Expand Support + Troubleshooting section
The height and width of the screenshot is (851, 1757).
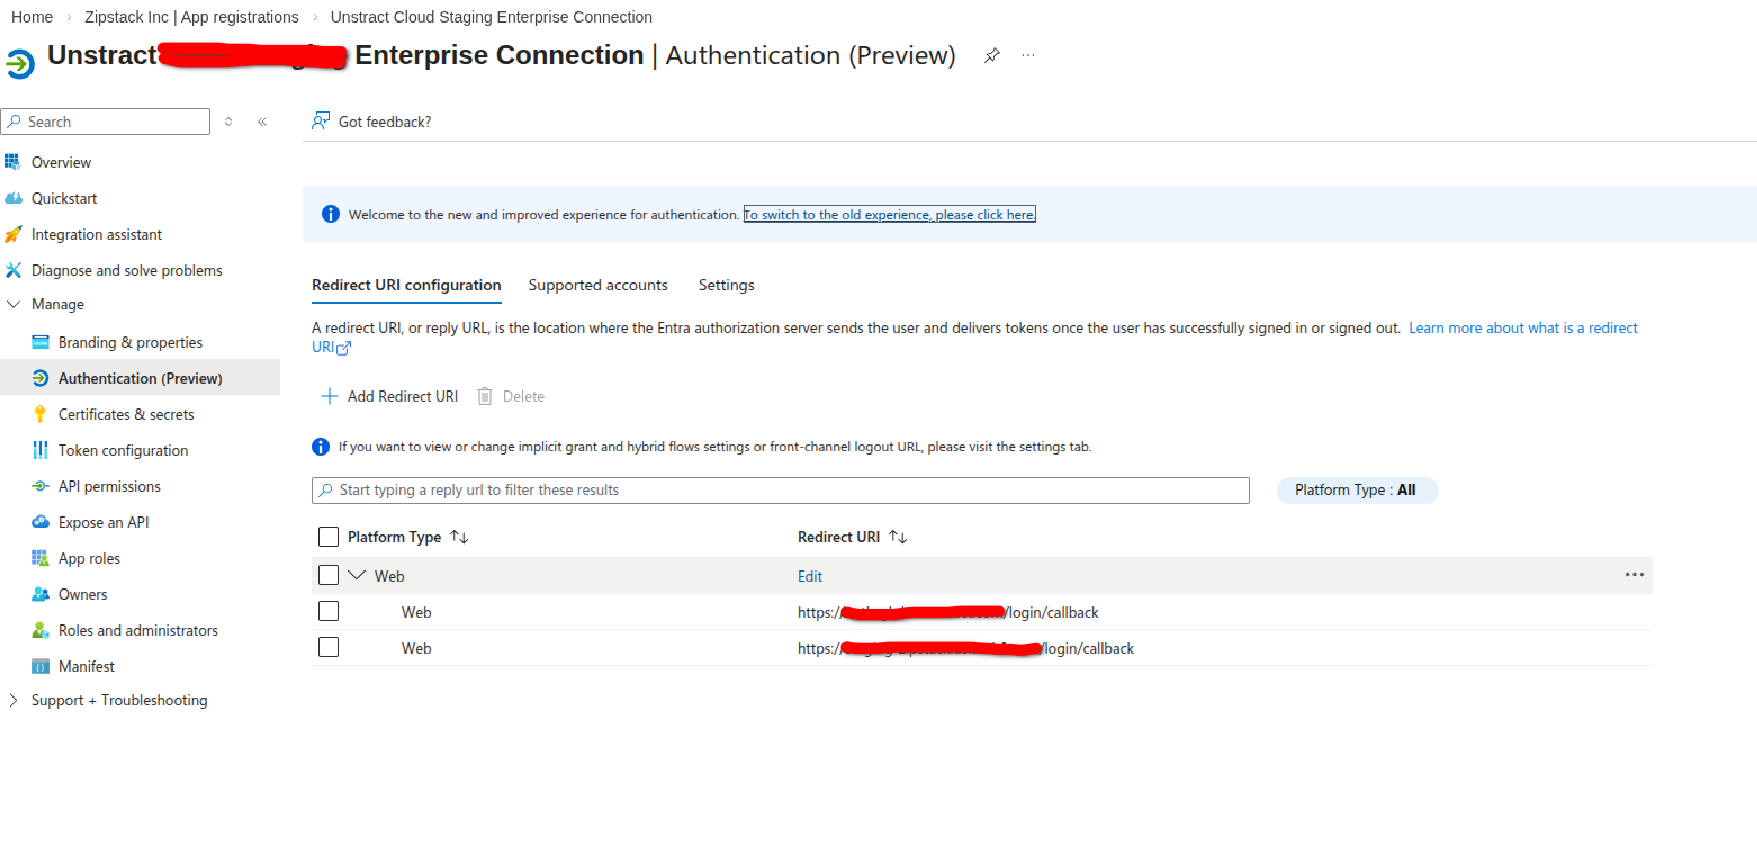pyautogui.click(x=13, y=700)
